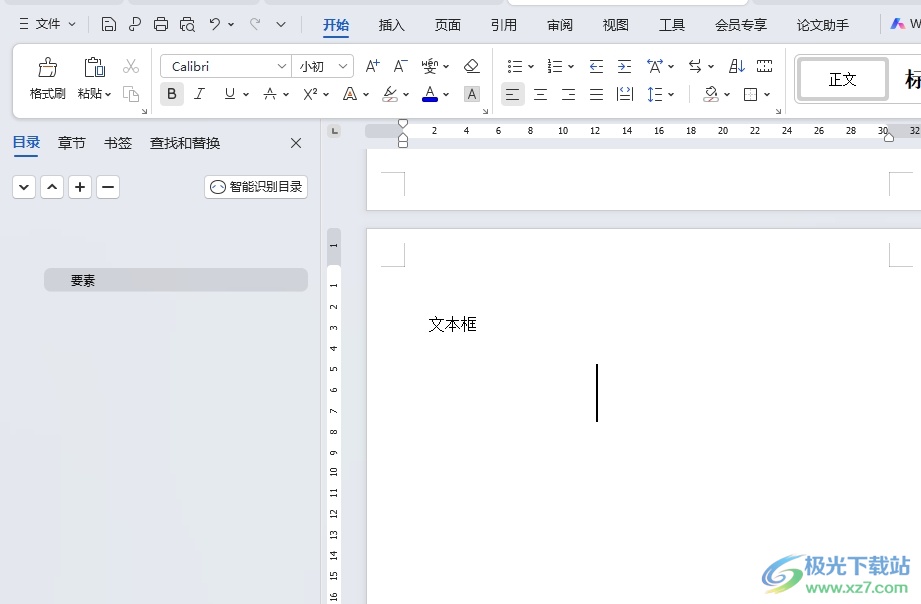Switch to the 插入 ribbon tab
921x604 pixels.
[x=392, y=25]
